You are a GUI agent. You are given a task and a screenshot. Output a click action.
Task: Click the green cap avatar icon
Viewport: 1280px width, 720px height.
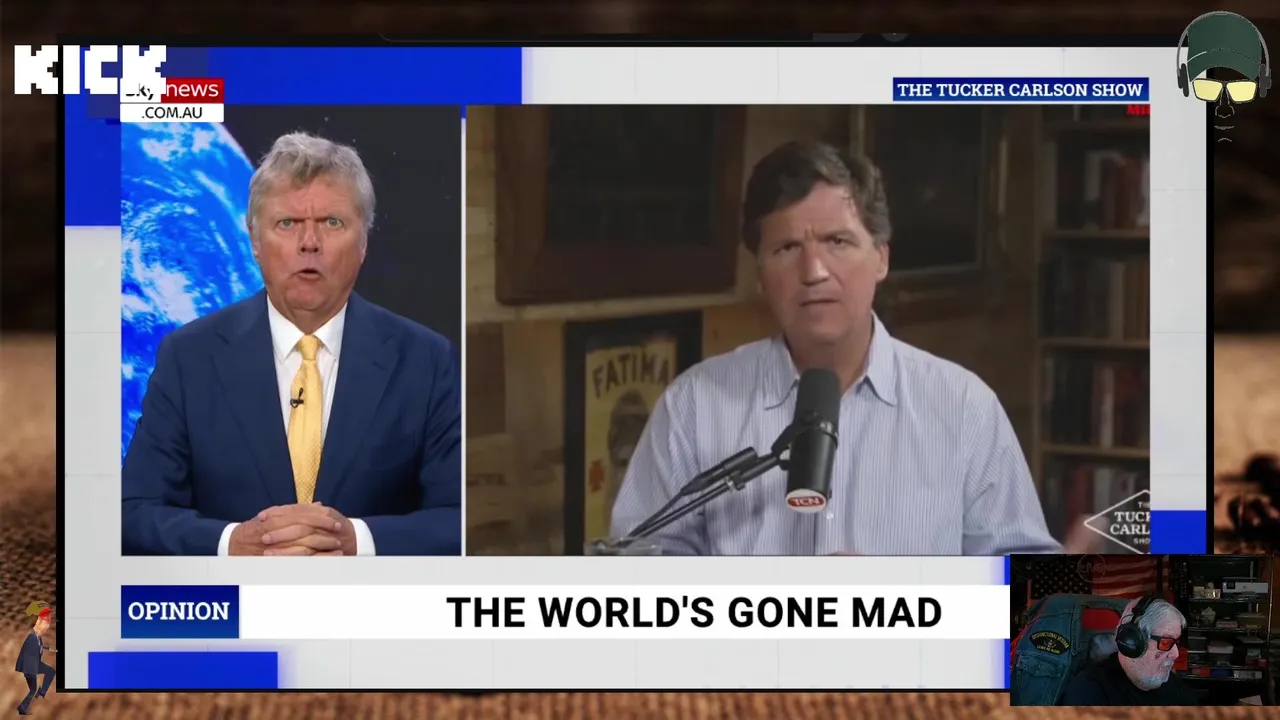click(x=1224, y=75)
